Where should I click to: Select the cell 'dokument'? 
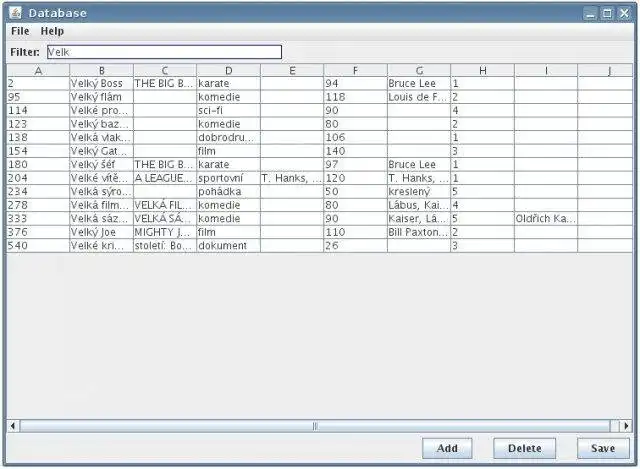tap(229, 245)
